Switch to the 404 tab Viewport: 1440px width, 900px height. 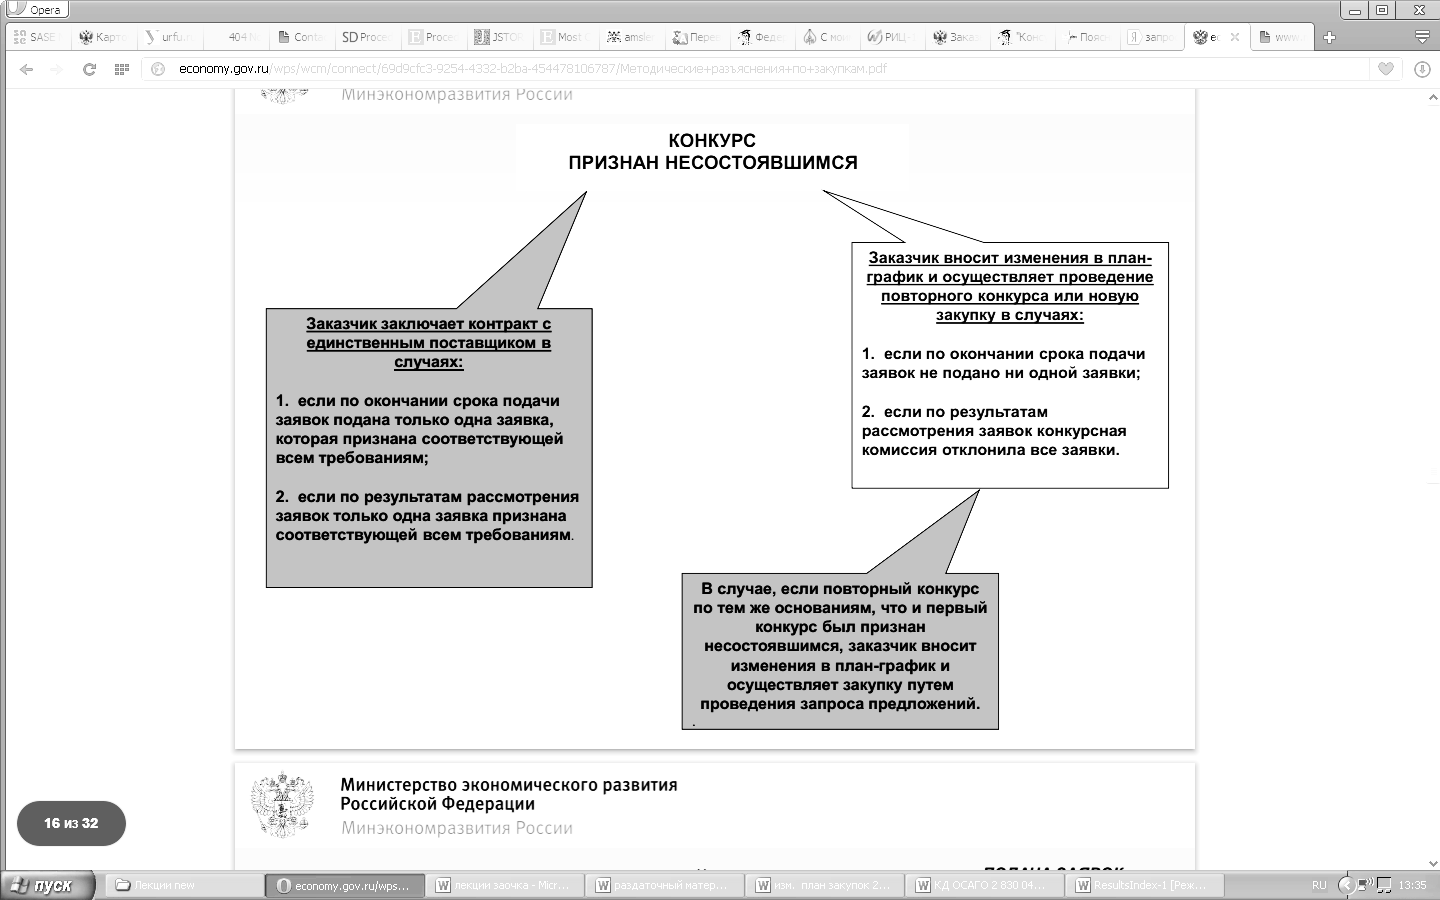tap(236, 37)
